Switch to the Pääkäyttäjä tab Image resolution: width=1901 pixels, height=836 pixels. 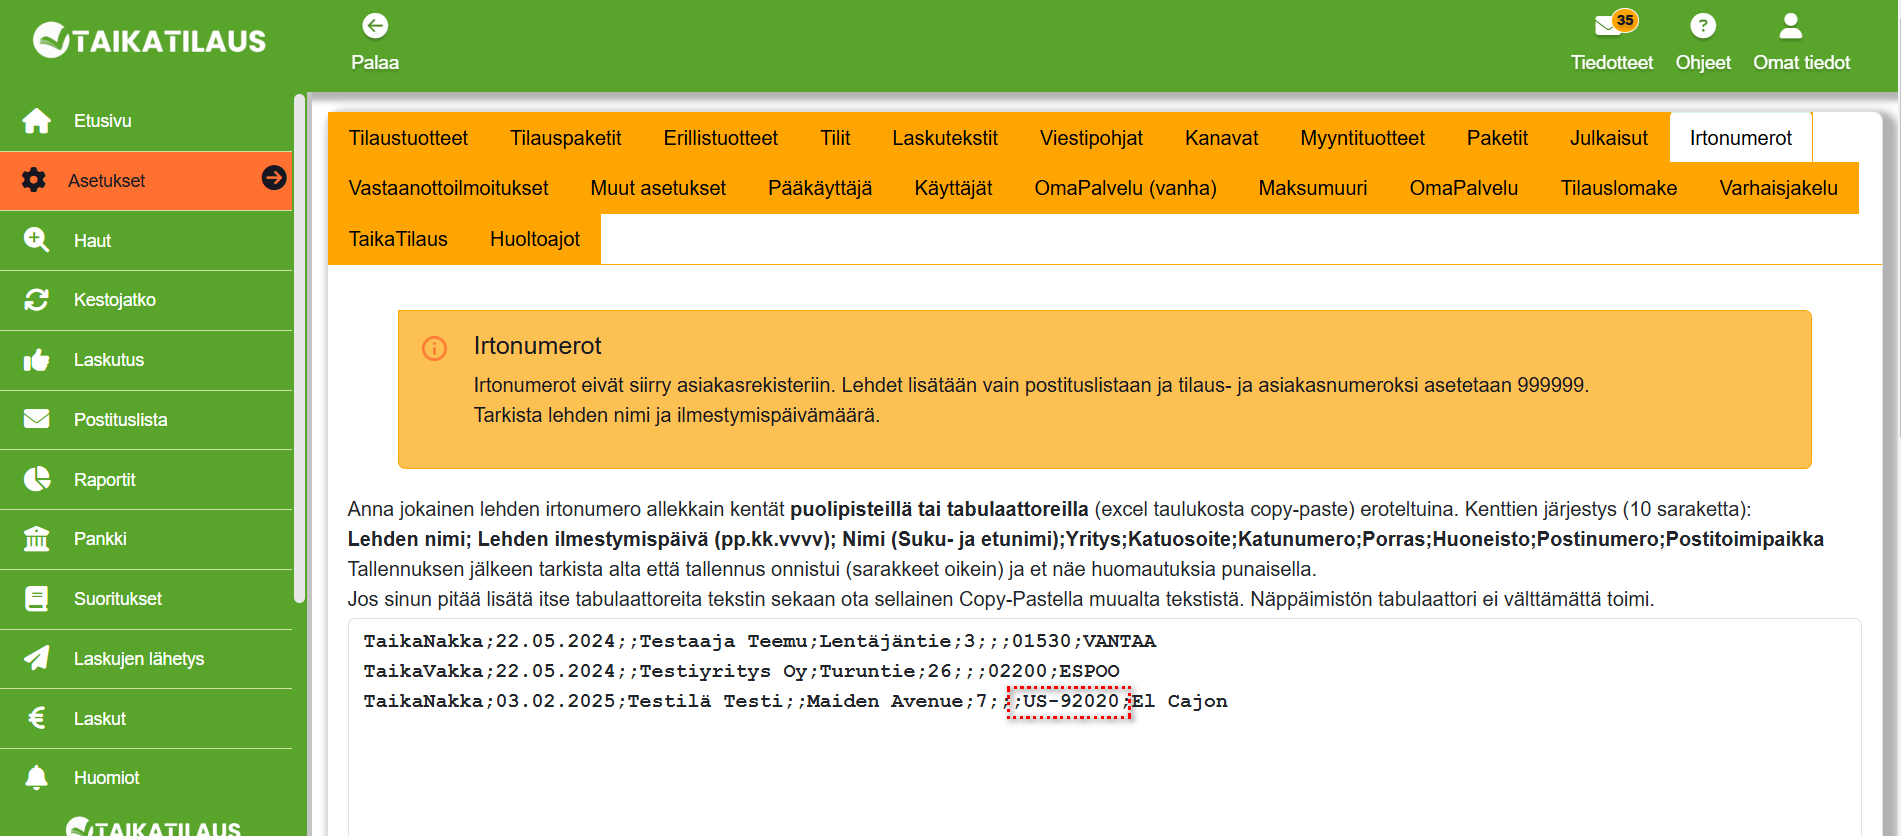coord(820,188)
